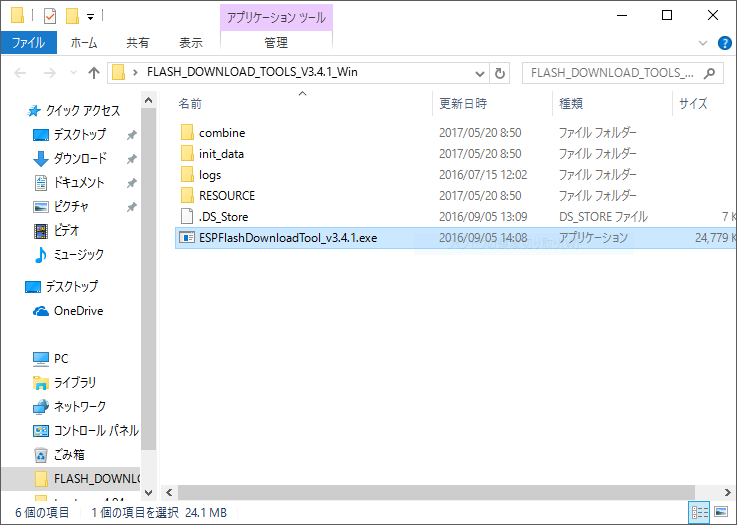Switch to details view icon in status bar
This screenshot has height=525, width=737.
(x=699, y=512)
